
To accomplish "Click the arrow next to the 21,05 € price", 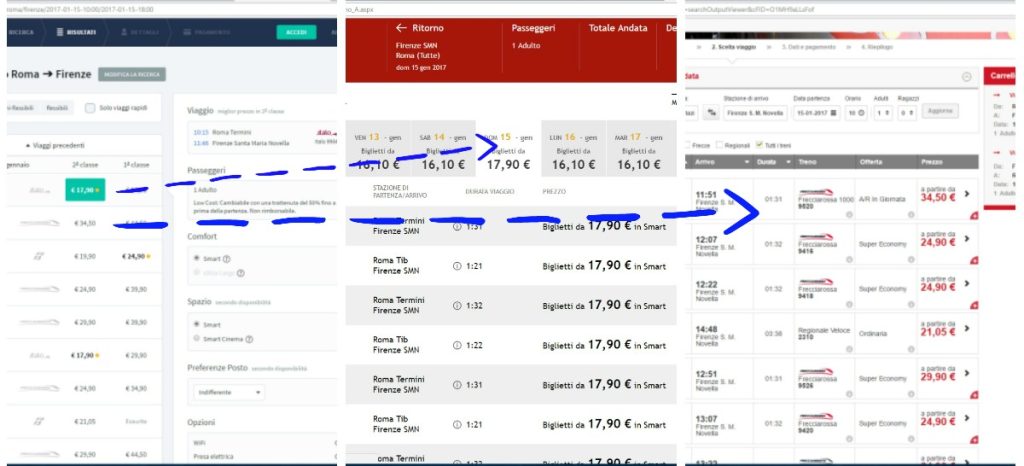I will click(966, 331).
